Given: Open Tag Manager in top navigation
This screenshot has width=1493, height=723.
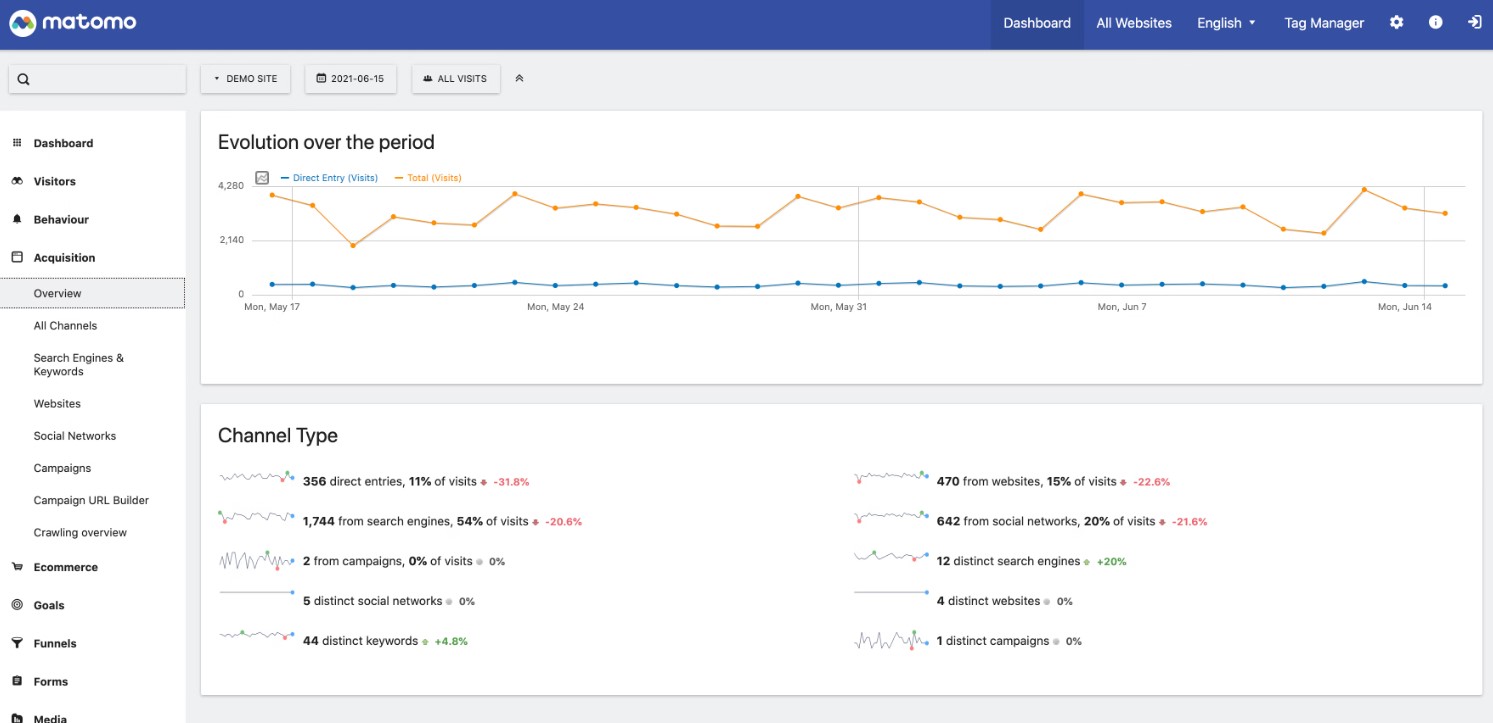Looking at the screenshot, I should click(1323, 23).
